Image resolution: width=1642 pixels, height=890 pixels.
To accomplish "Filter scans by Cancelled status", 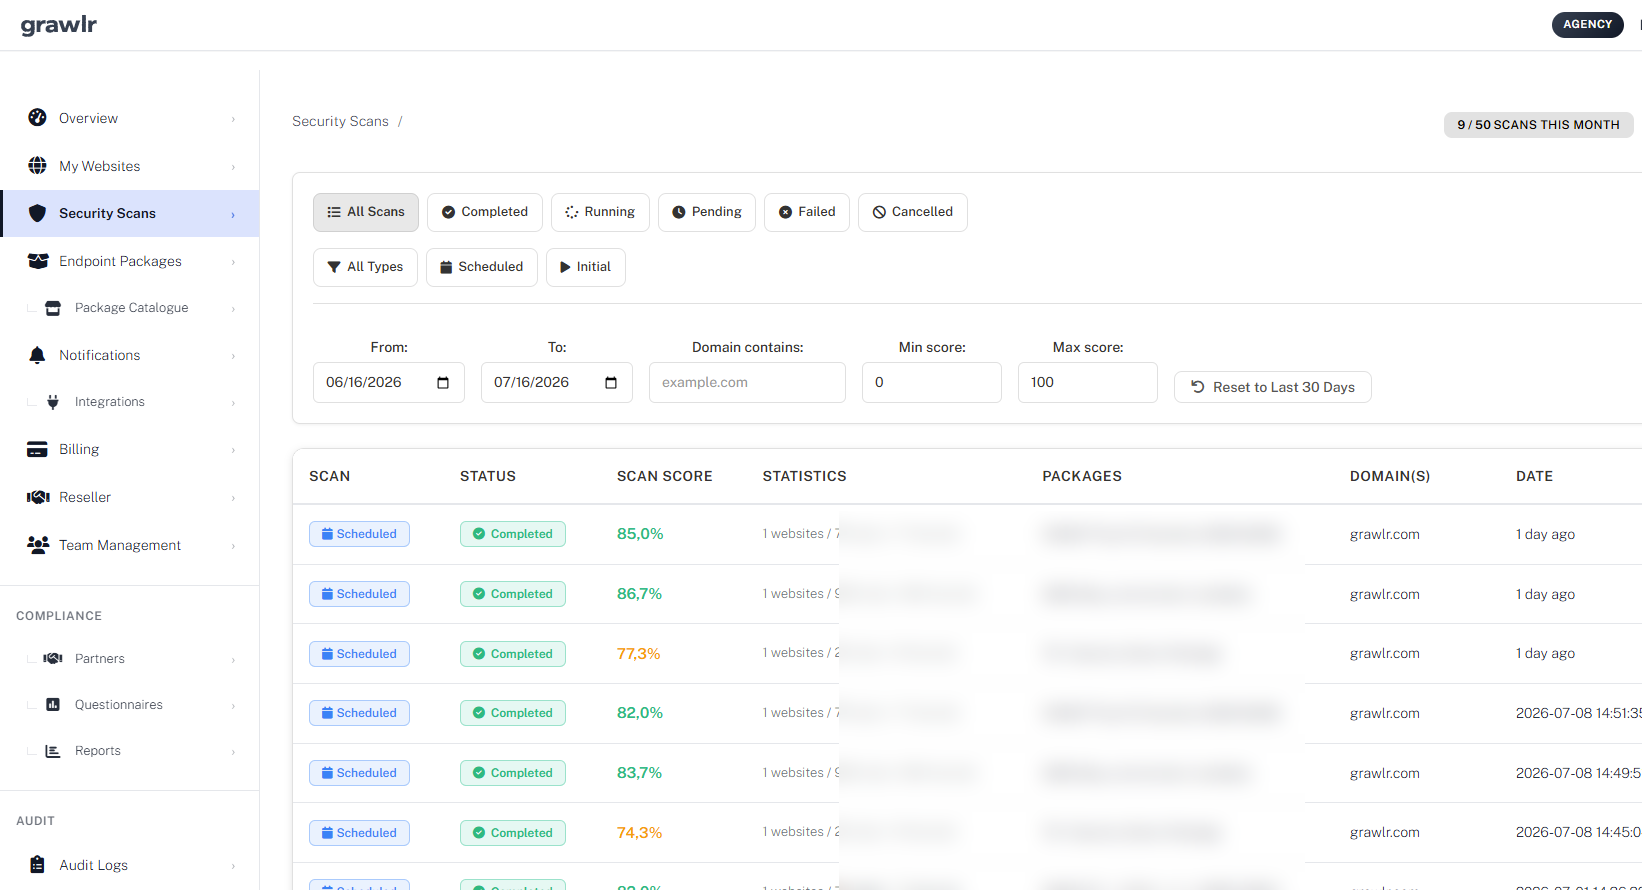I will (913, 212).
